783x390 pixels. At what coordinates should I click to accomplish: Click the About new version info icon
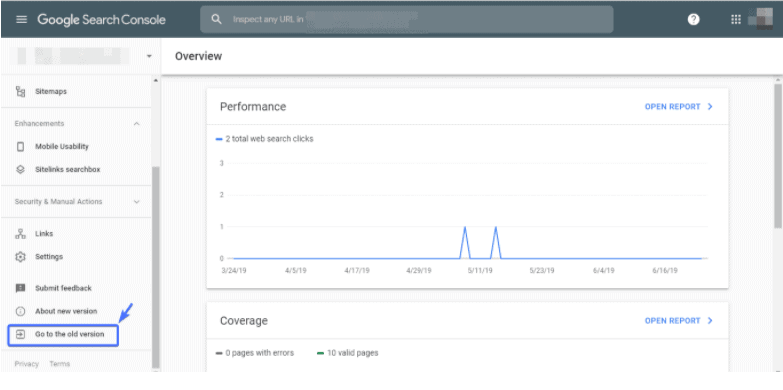[x=20, y=311]
